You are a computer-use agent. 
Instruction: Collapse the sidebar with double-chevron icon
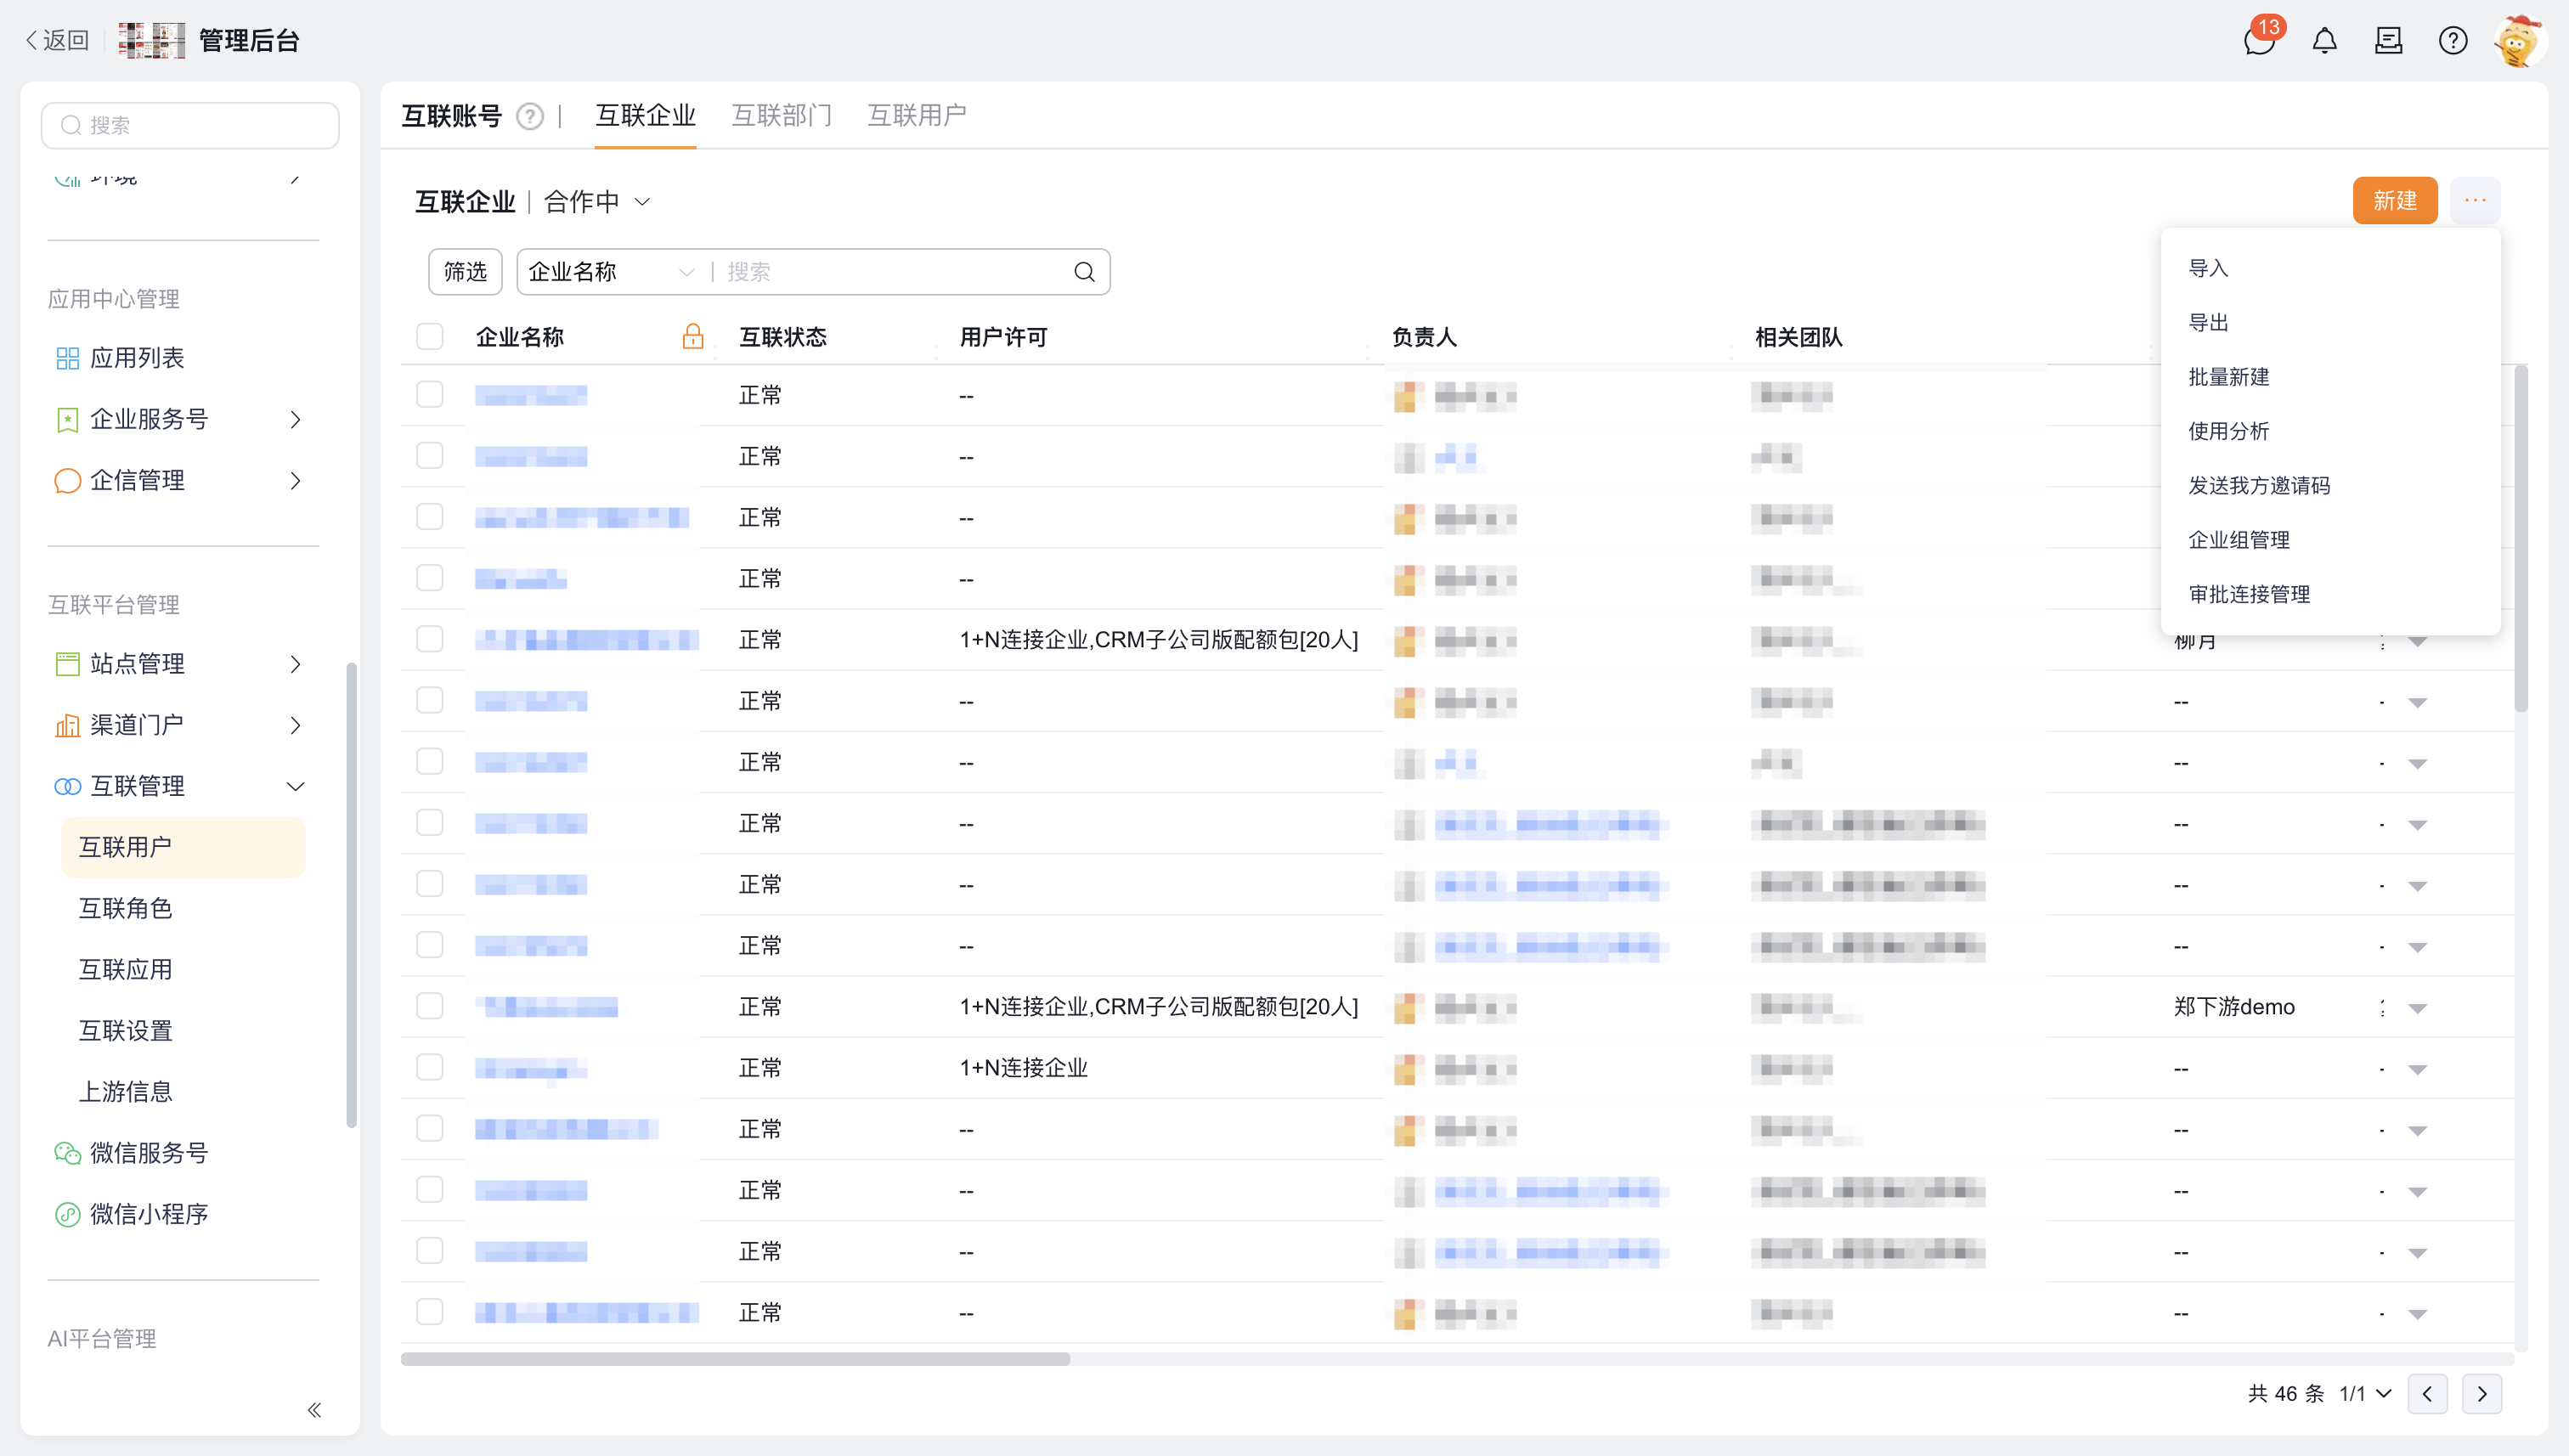(x=314, y=1410)
